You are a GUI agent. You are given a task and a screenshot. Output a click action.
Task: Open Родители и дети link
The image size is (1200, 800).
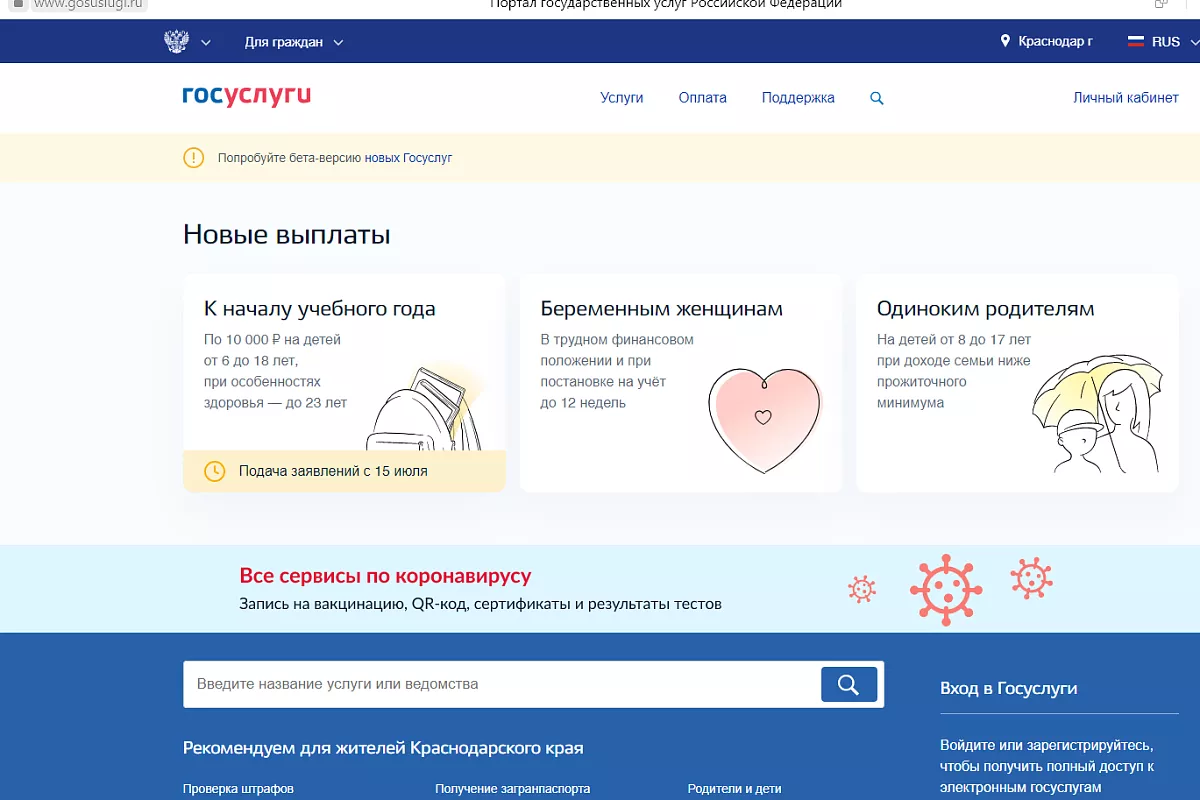coord(734,789)
